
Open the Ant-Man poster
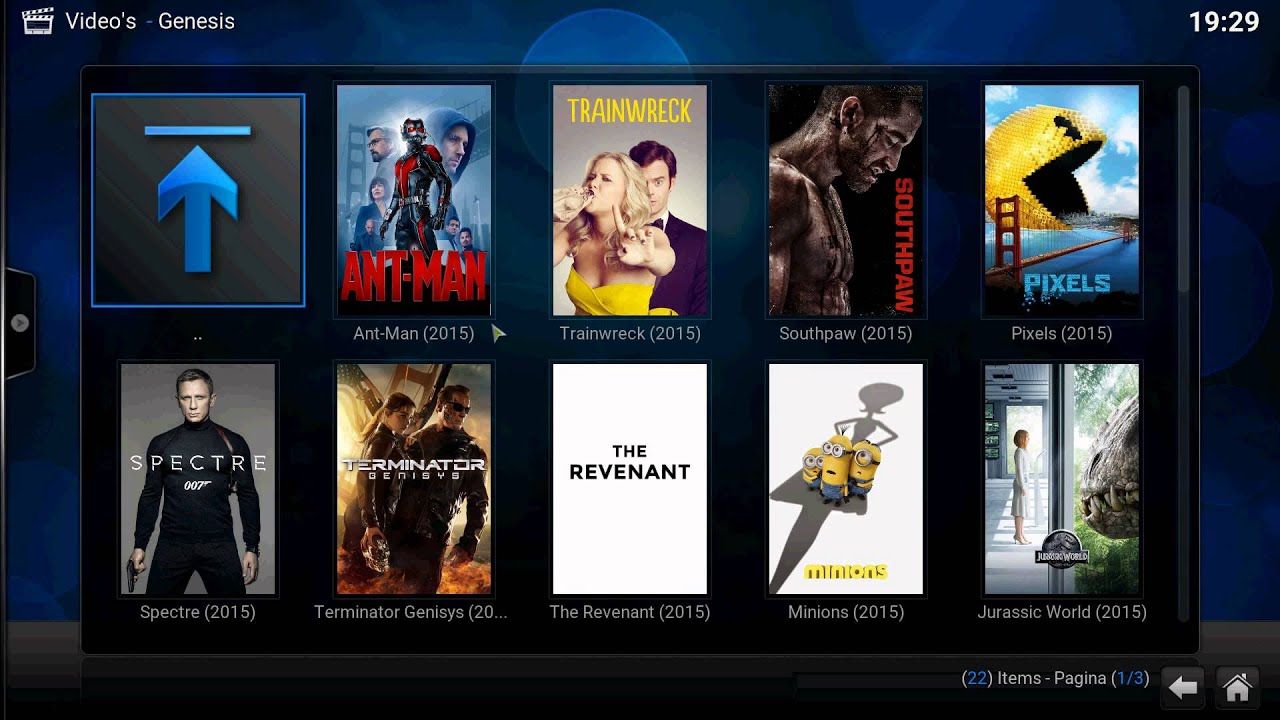pos(414,200)
